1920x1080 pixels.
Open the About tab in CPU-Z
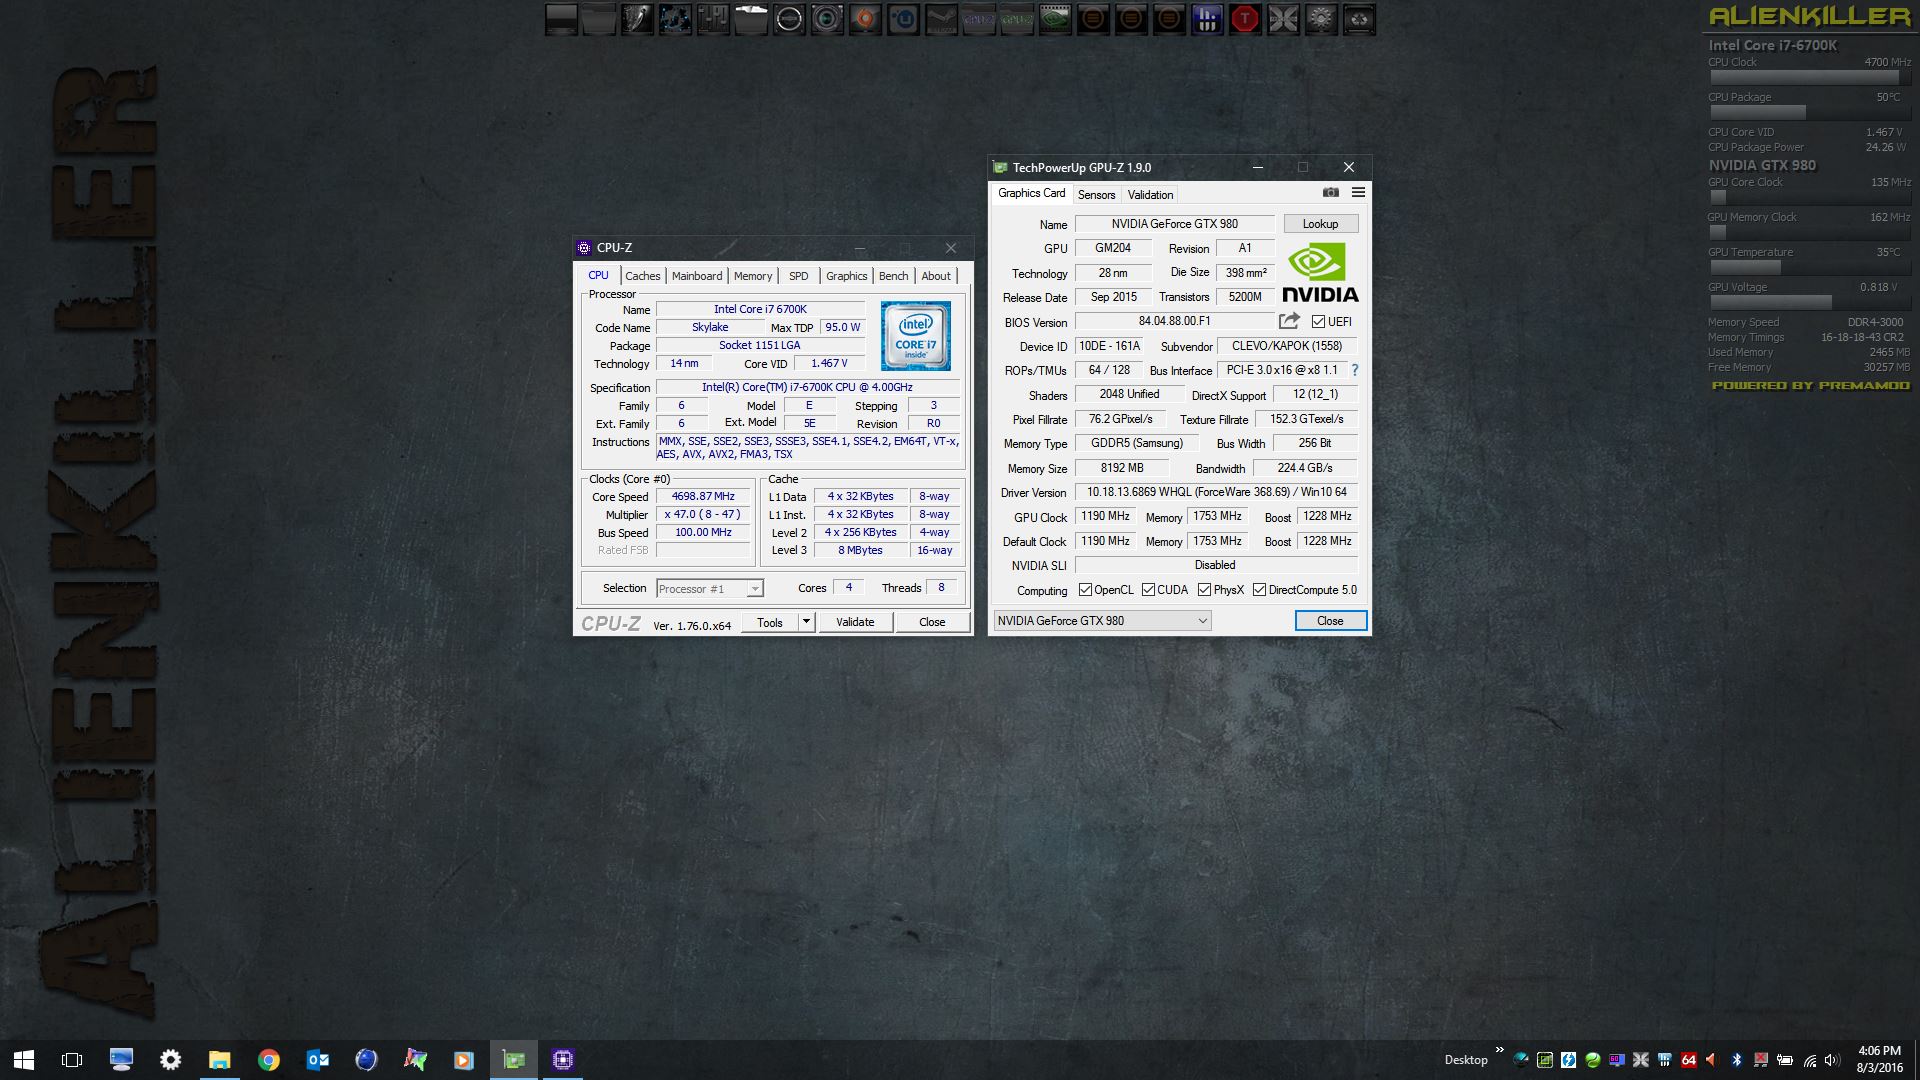[936, 276]
